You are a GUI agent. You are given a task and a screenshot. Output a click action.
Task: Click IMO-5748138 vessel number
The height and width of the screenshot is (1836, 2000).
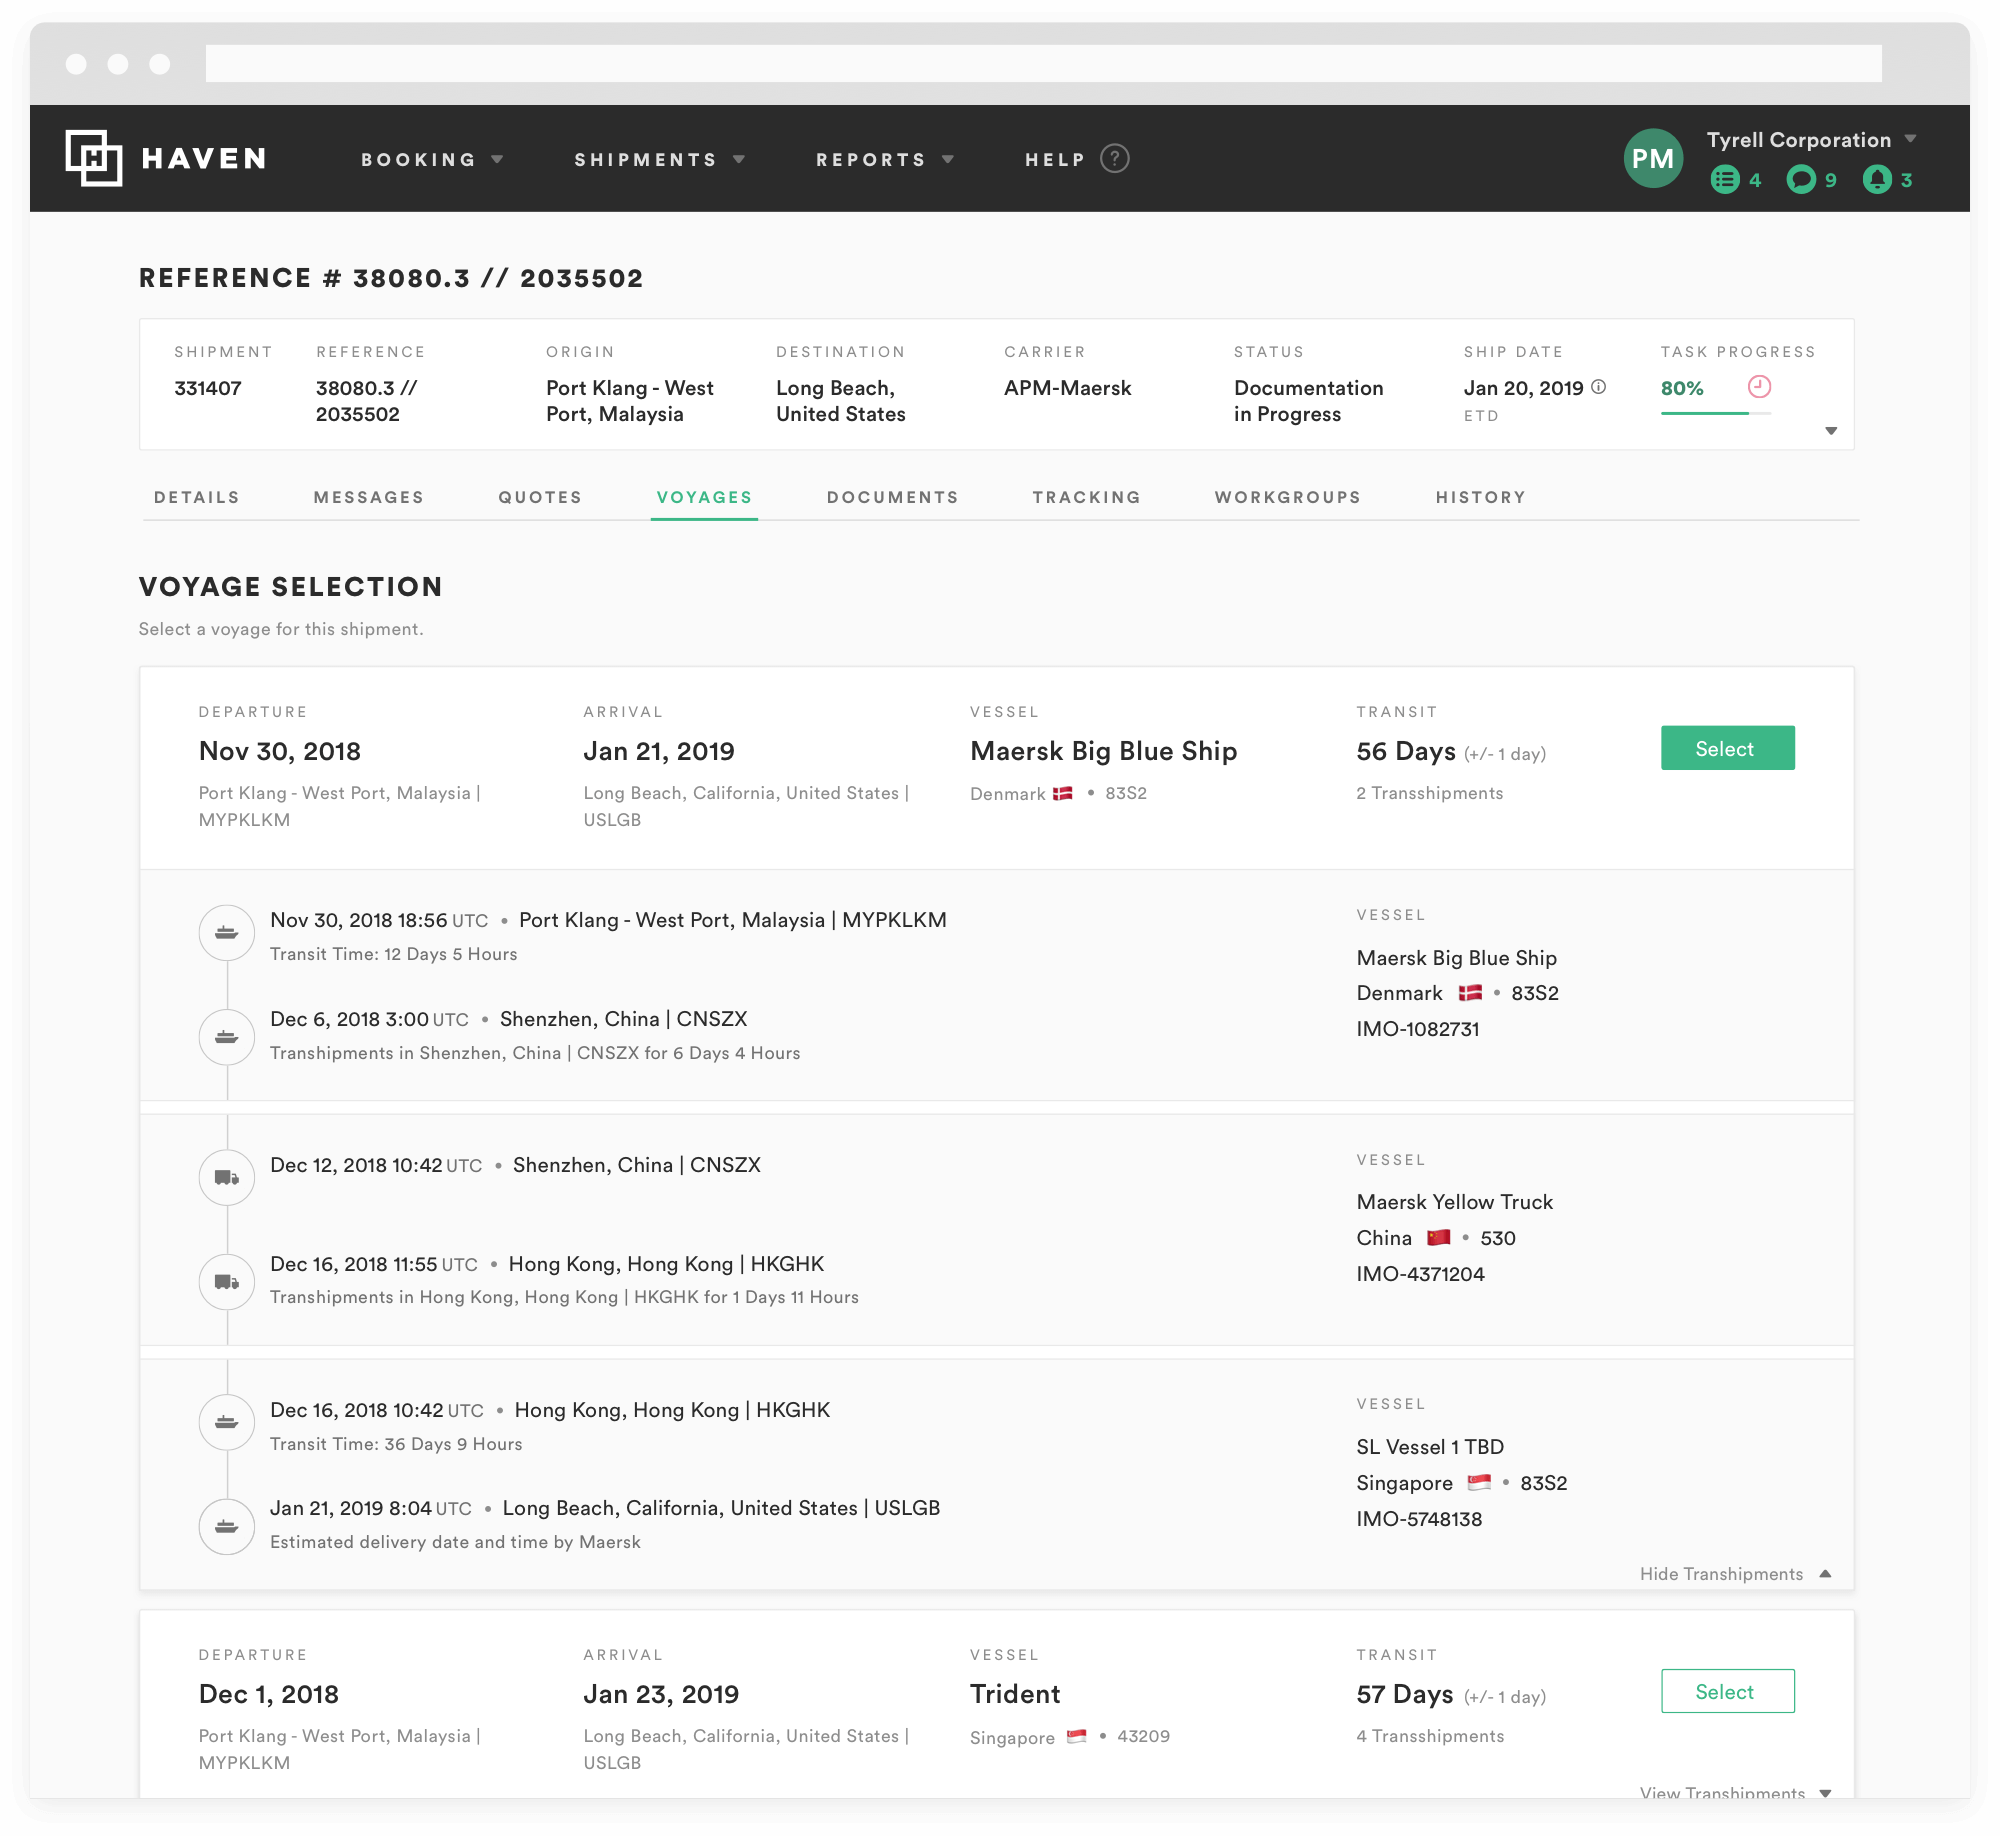coord(1420,1519)
